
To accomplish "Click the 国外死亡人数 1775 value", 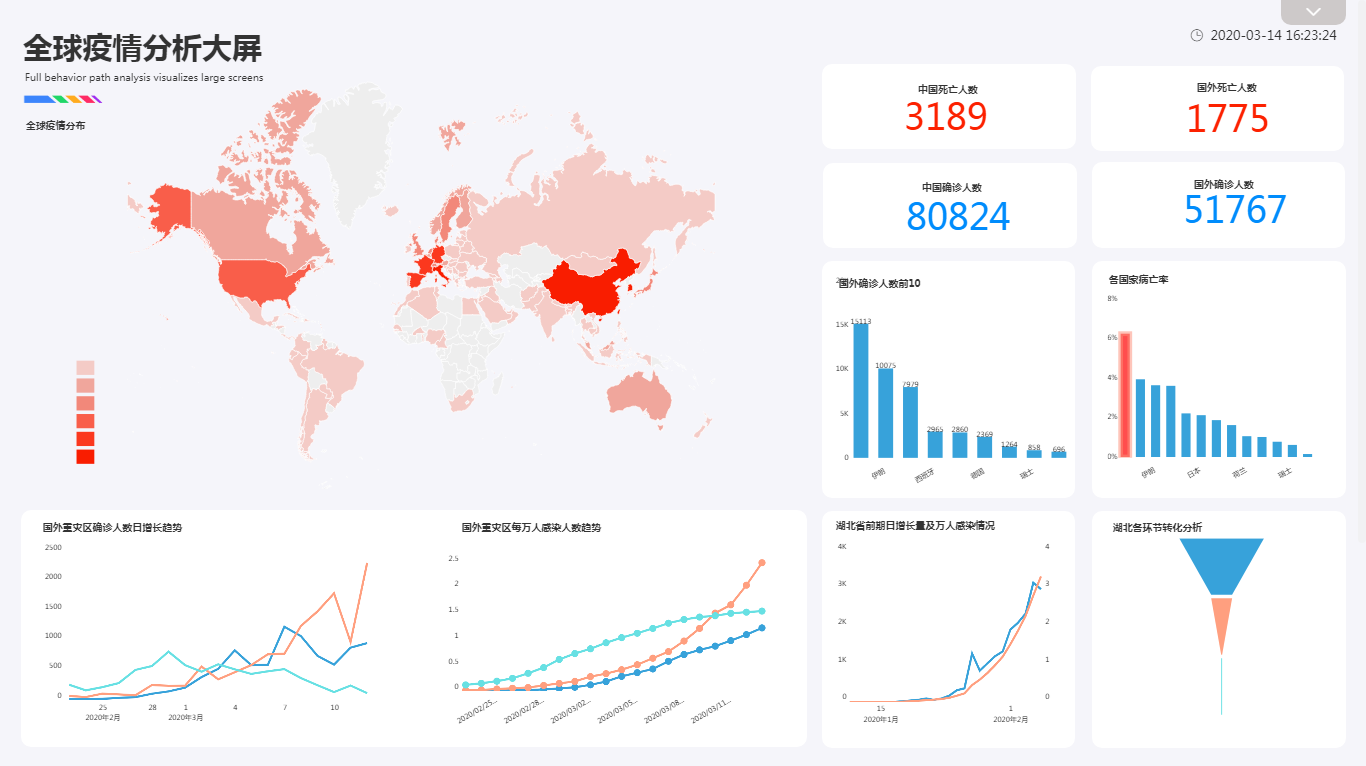I will click(1227, 119).
